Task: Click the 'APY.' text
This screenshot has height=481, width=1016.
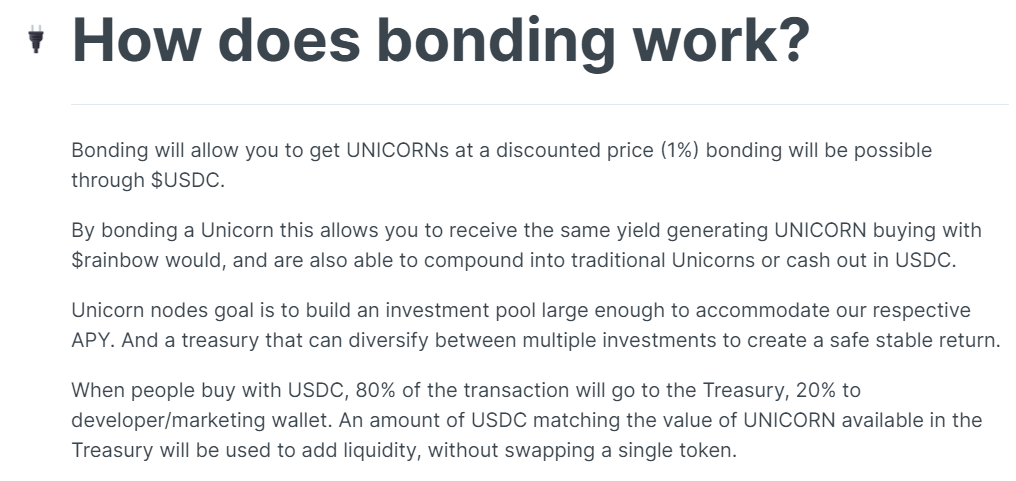Action: (93, 340)
